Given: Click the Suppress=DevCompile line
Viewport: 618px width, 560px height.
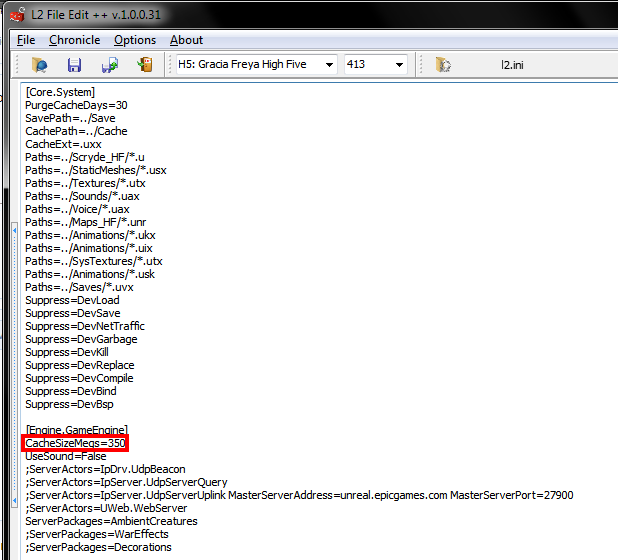Looking at the screenshot, I should click(x=79, y=378).
